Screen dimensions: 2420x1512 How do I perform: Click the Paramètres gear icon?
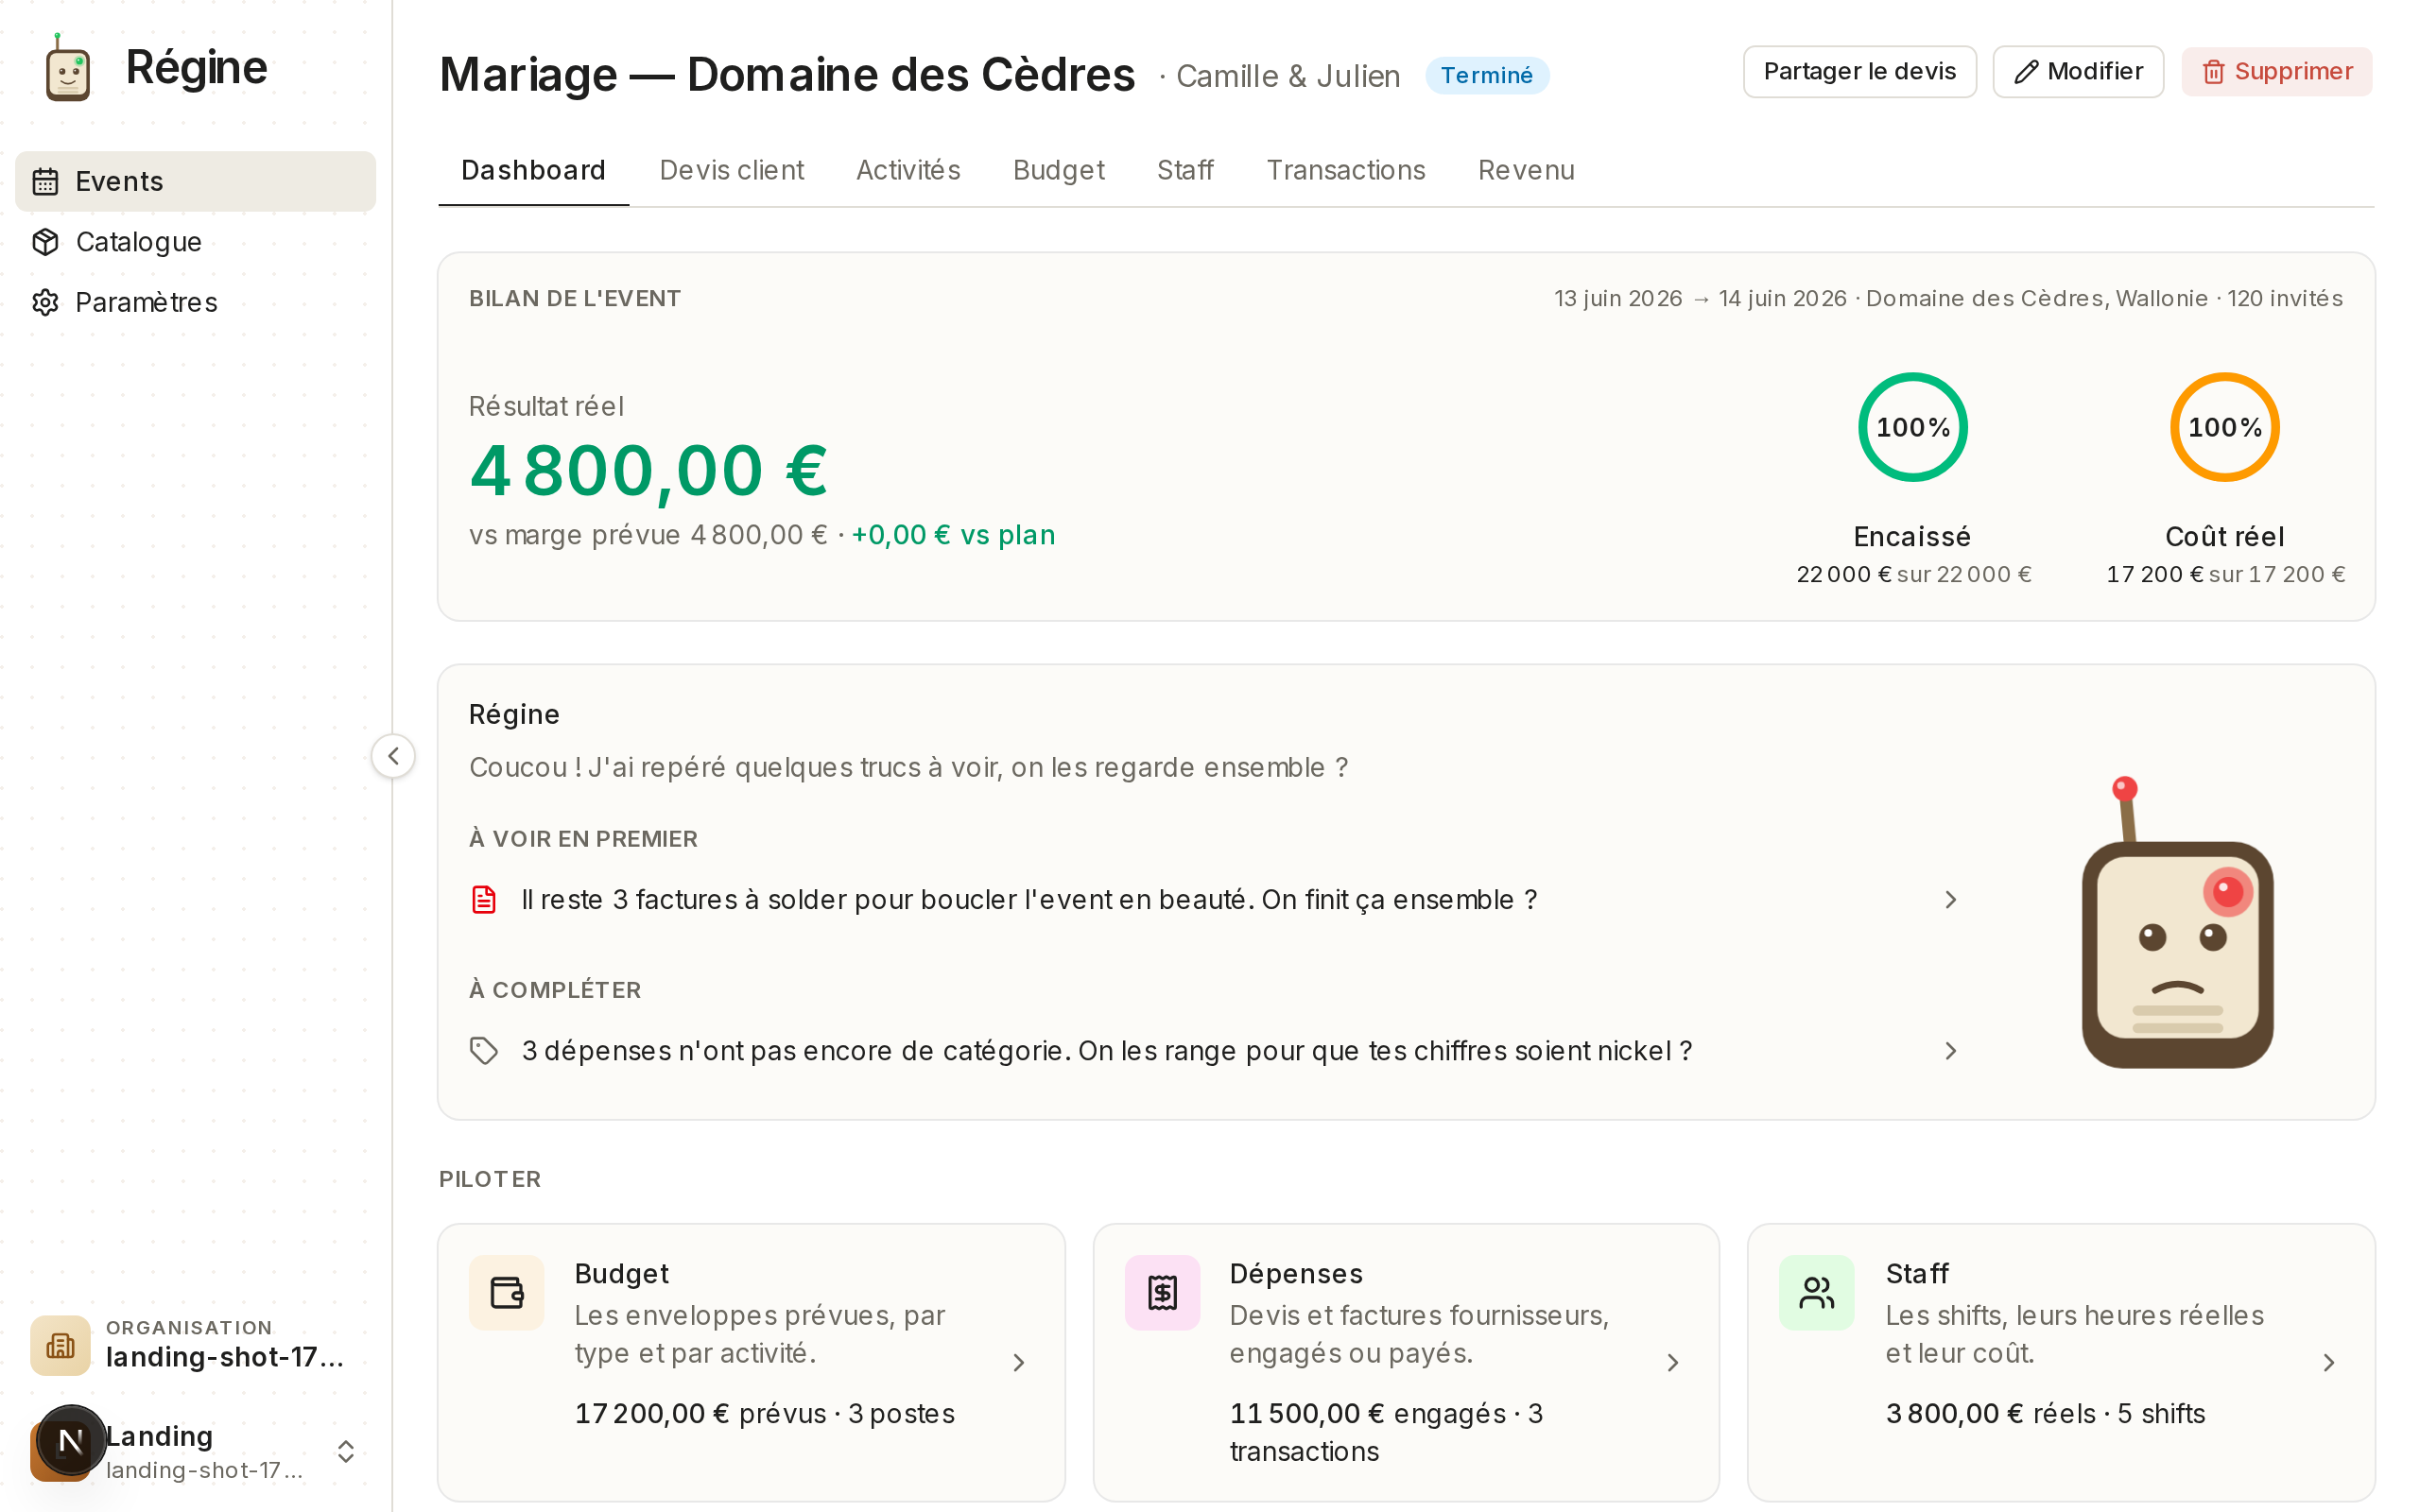coord(45,302)
